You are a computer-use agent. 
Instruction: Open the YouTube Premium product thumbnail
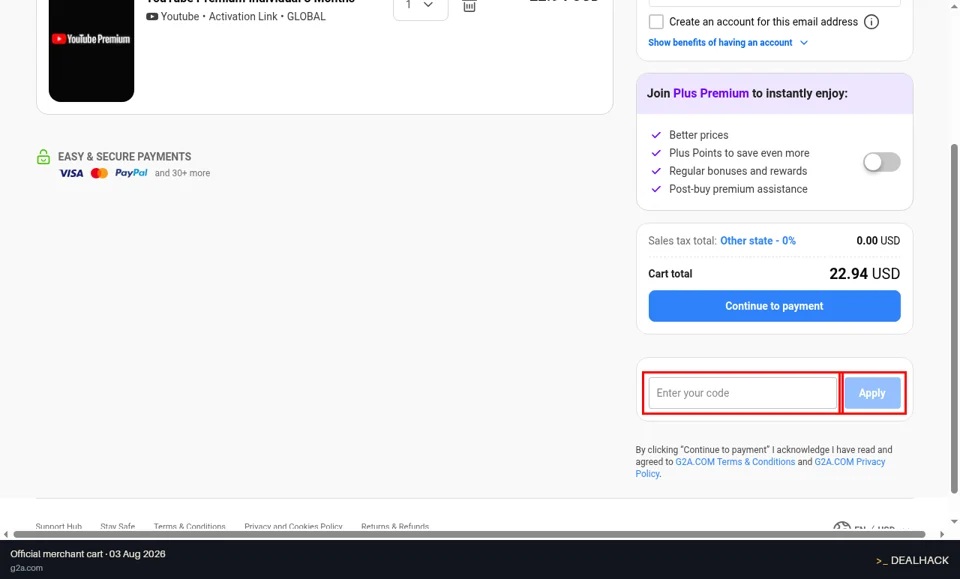[x=91, y=50]
